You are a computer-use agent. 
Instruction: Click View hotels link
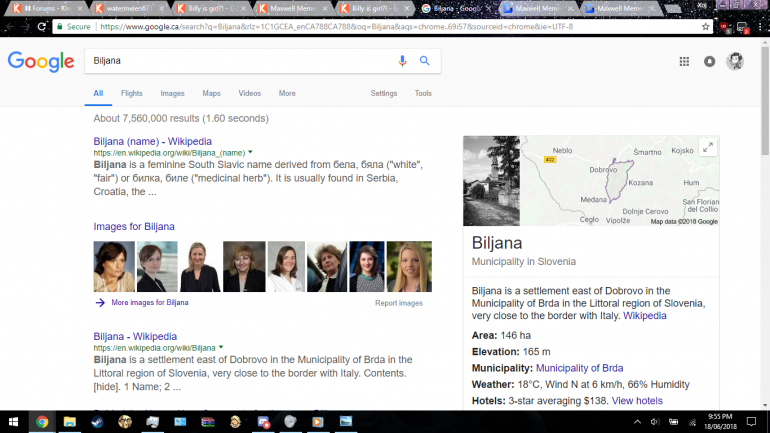pyautogui.click(x=637, y=401)
